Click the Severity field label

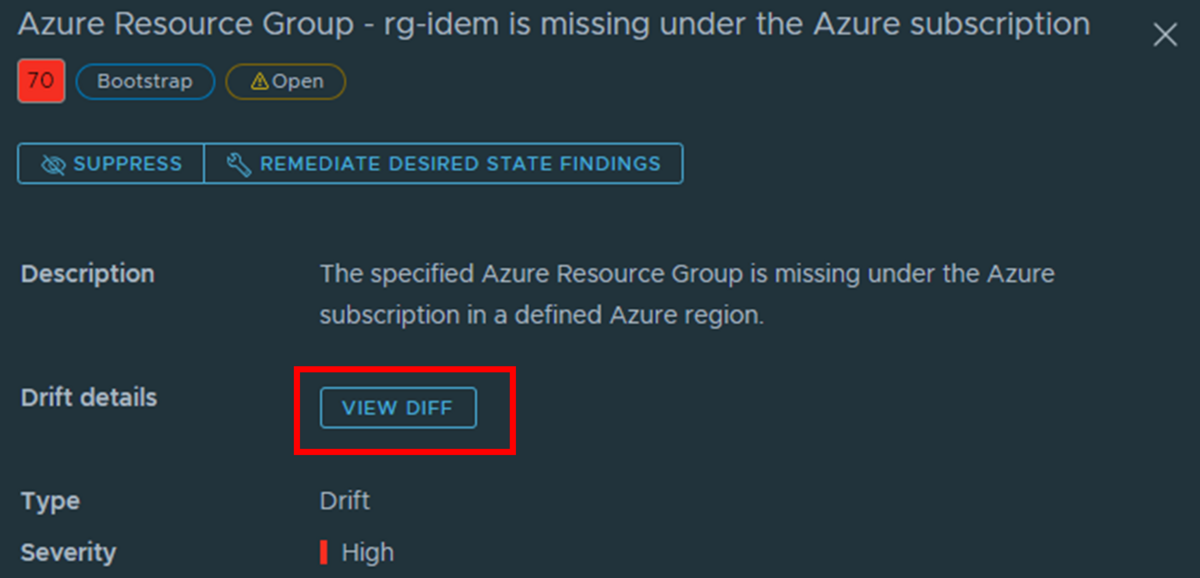tap(68, 552)
